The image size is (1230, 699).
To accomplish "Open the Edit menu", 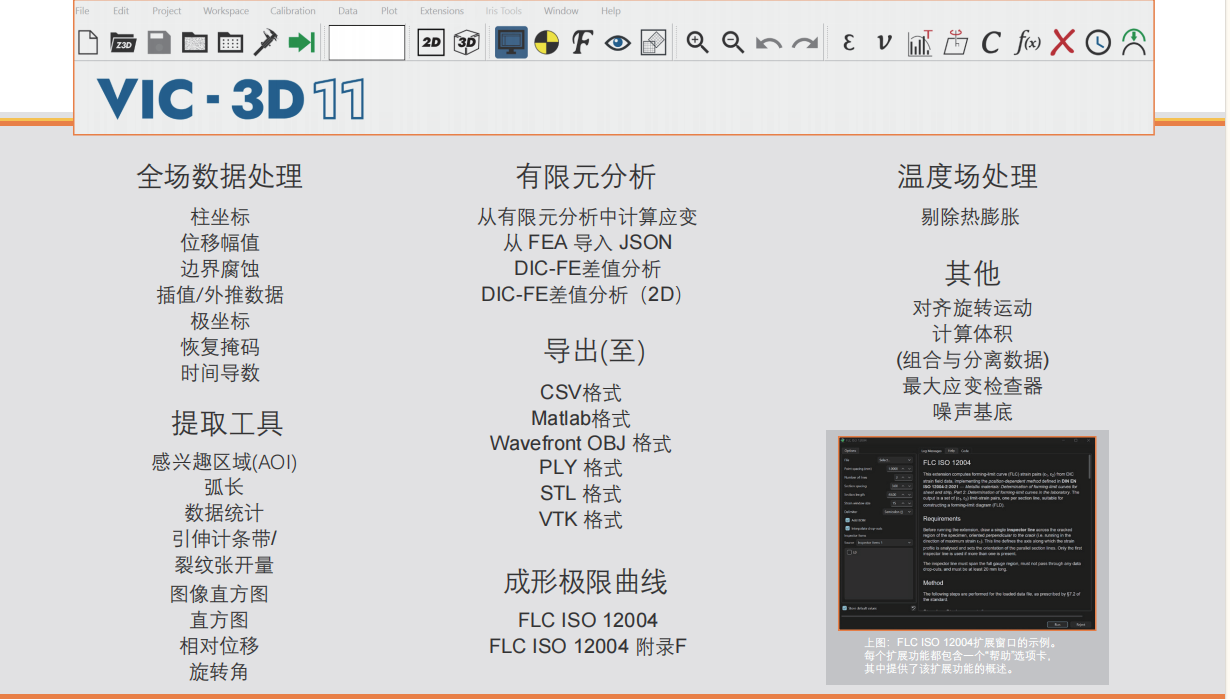I will 121,11.
